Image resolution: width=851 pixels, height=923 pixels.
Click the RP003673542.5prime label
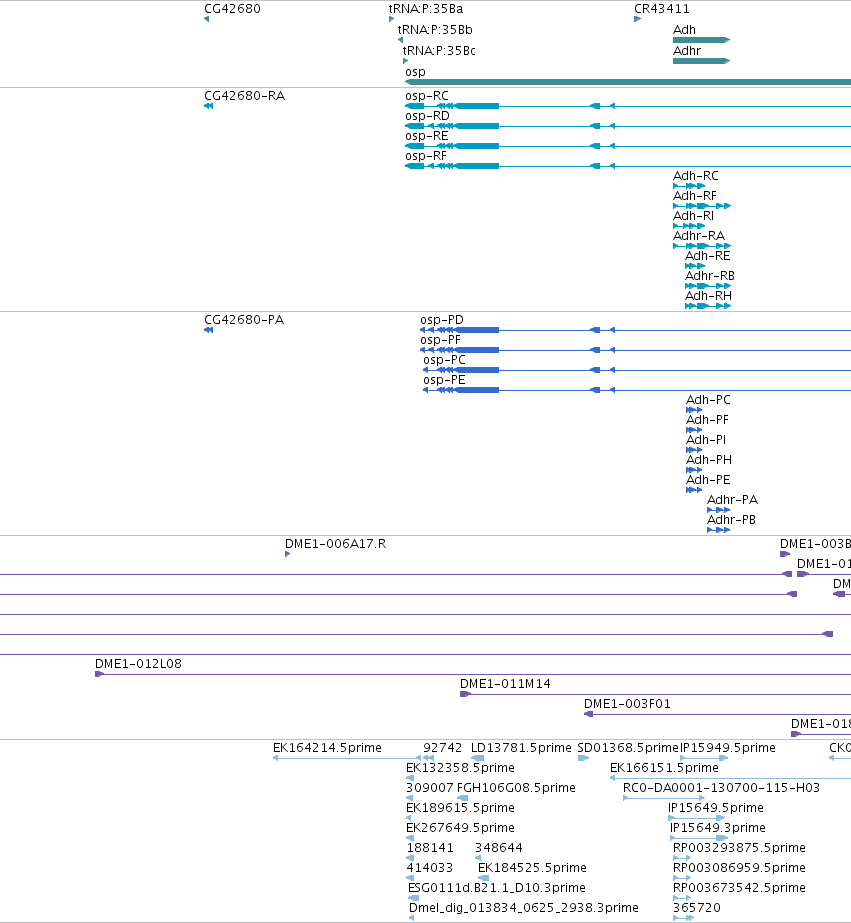739,888
